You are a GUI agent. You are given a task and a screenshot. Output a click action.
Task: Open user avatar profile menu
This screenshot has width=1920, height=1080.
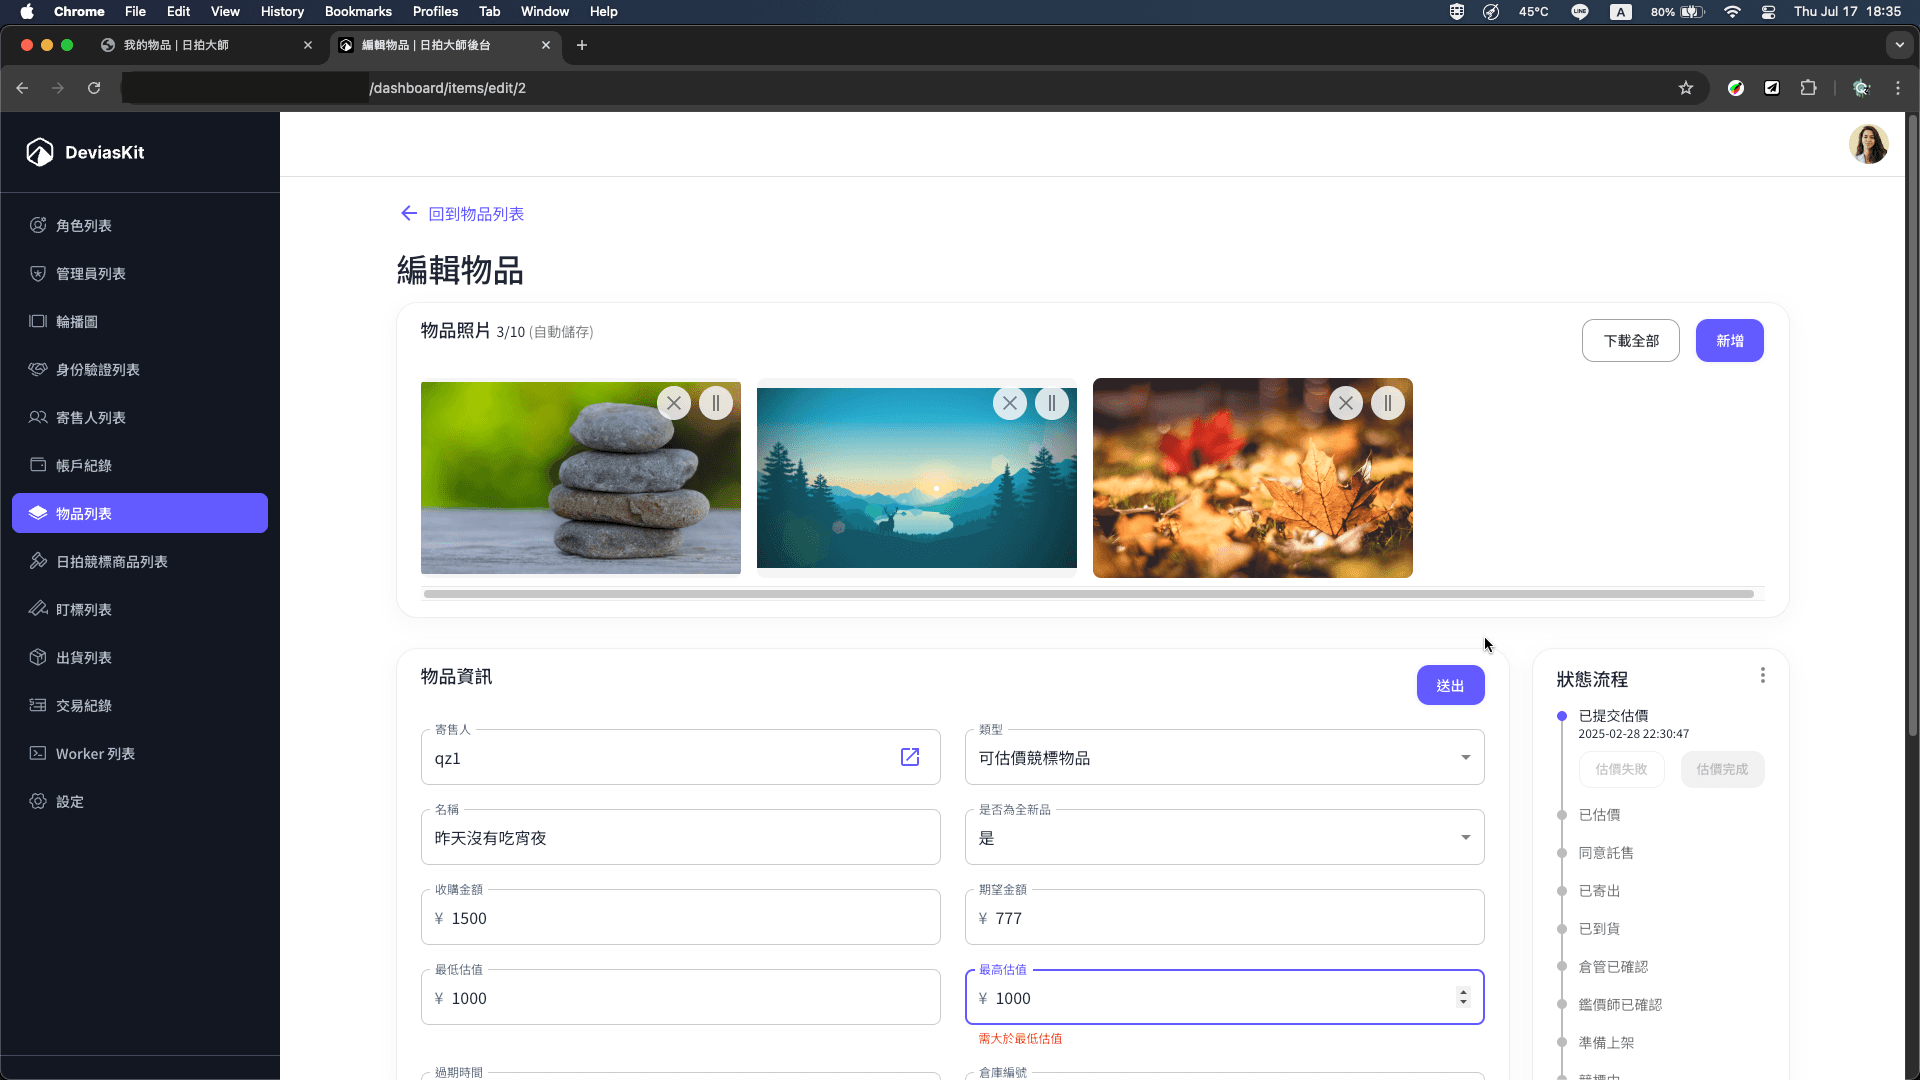click(1867, 144)
